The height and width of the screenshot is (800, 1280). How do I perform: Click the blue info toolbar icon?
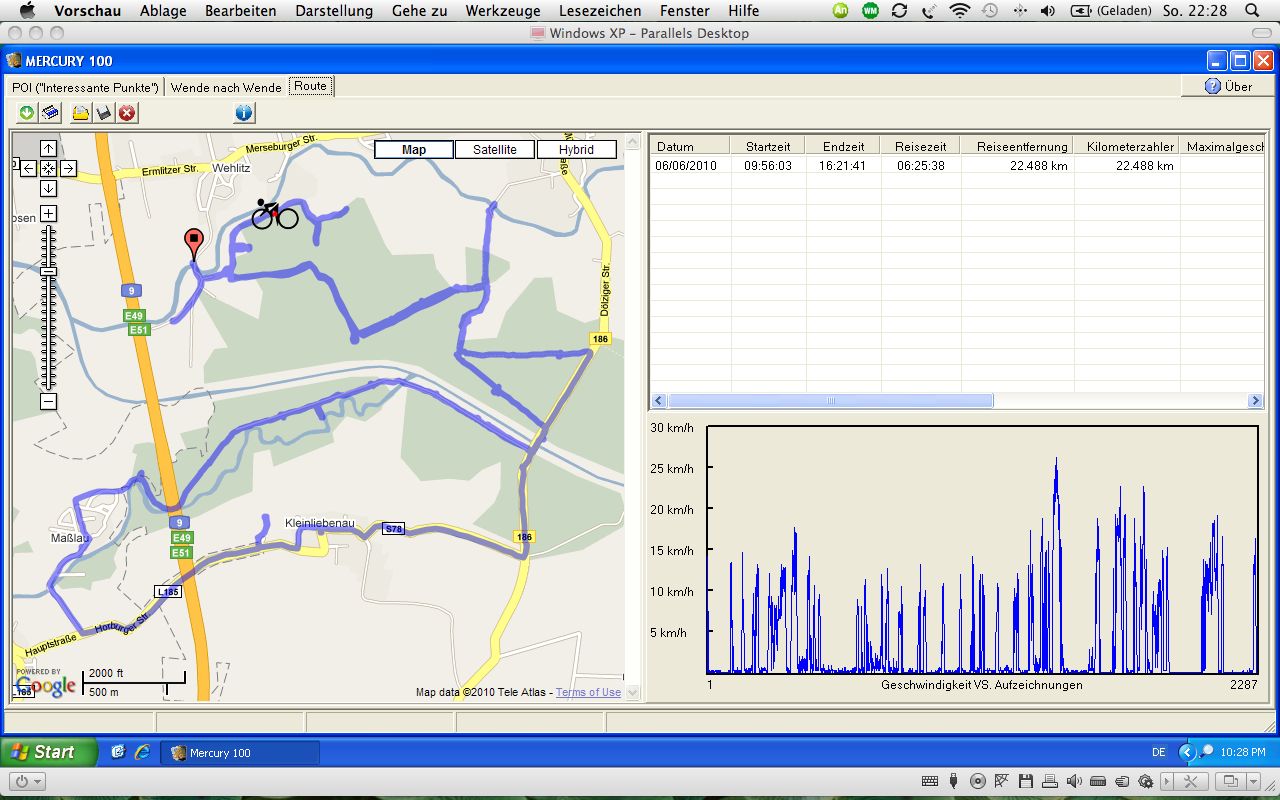244,113
